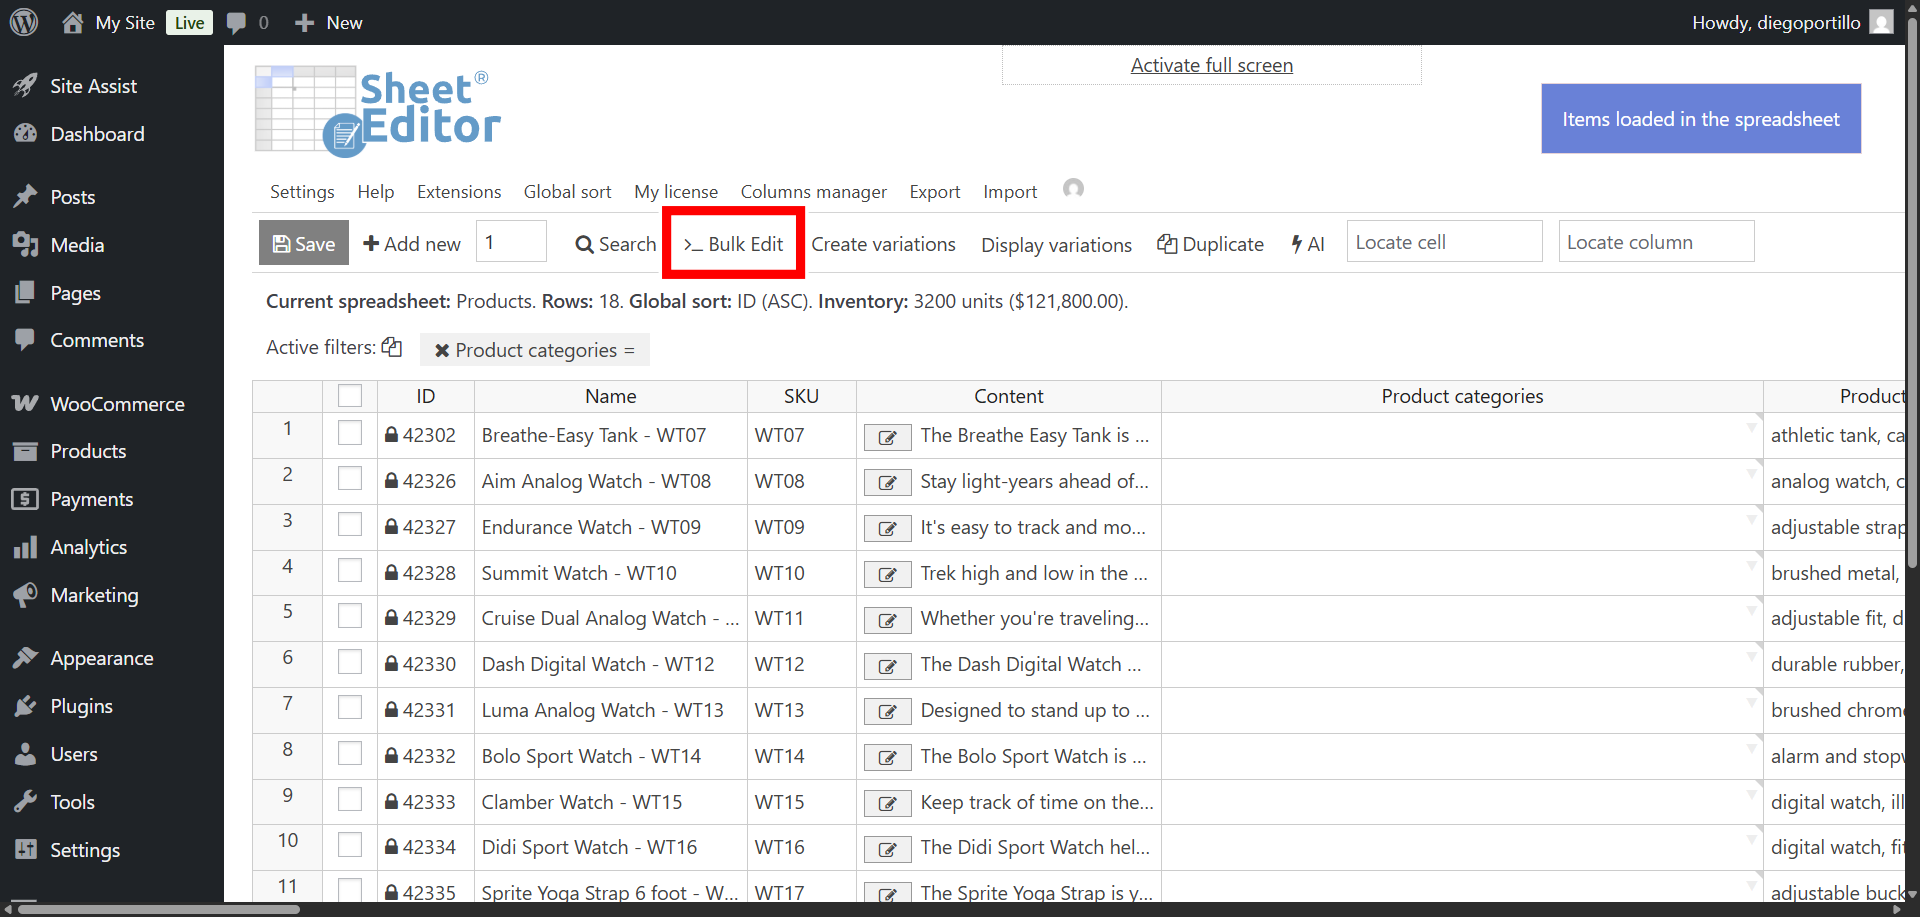Image resolution: width=1920 pixels, height=917 pixels.
Task: Click the comments bubble icon in admin bar
Action: 236,22
